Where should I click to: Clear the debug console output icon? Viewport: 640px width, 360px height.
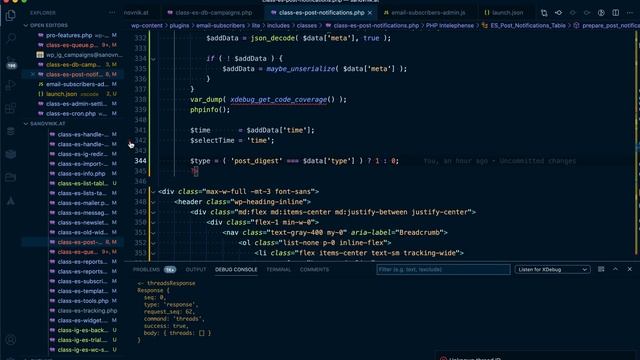pos(601,269)
